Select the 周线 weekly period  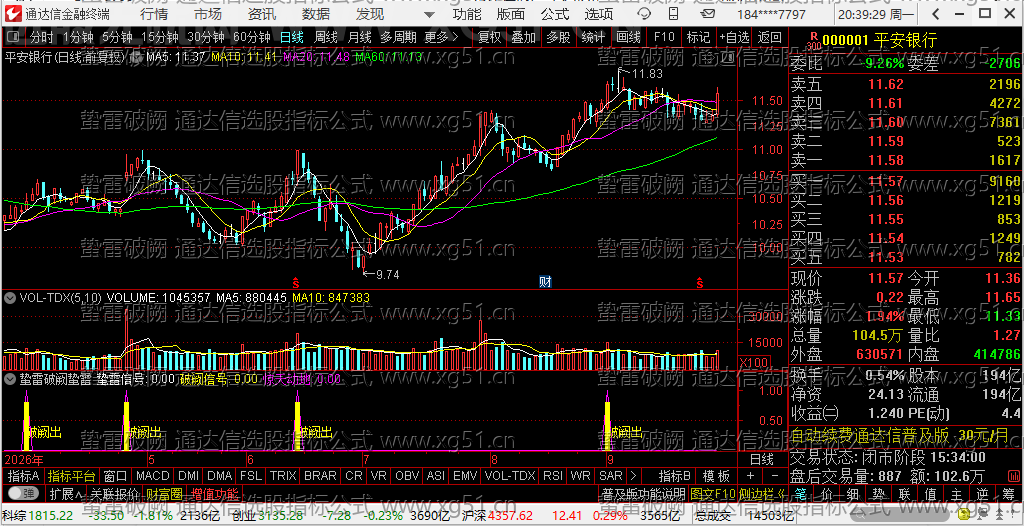point(325,37)
